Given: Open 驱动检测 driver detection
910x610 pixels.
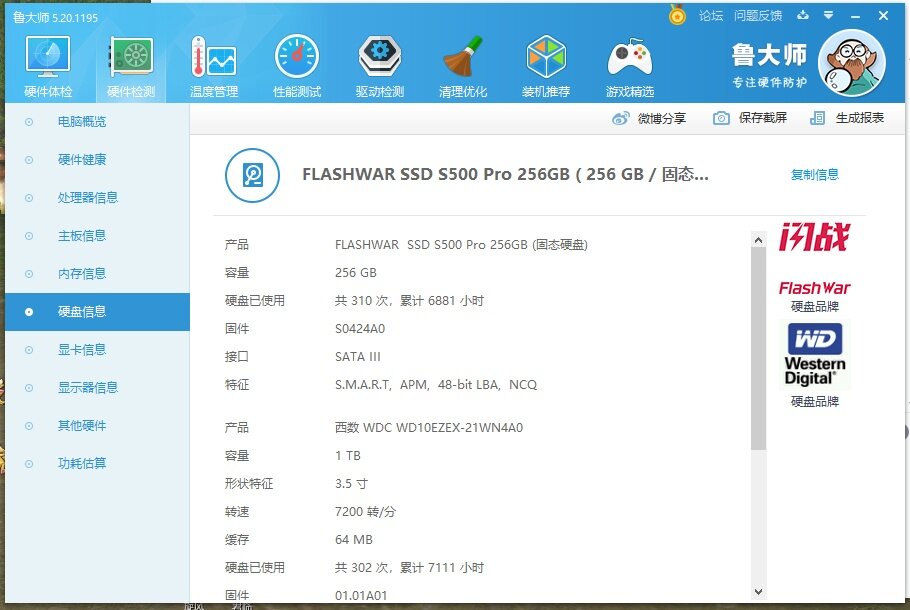Looking at the screenshot, I should (380, 67).
